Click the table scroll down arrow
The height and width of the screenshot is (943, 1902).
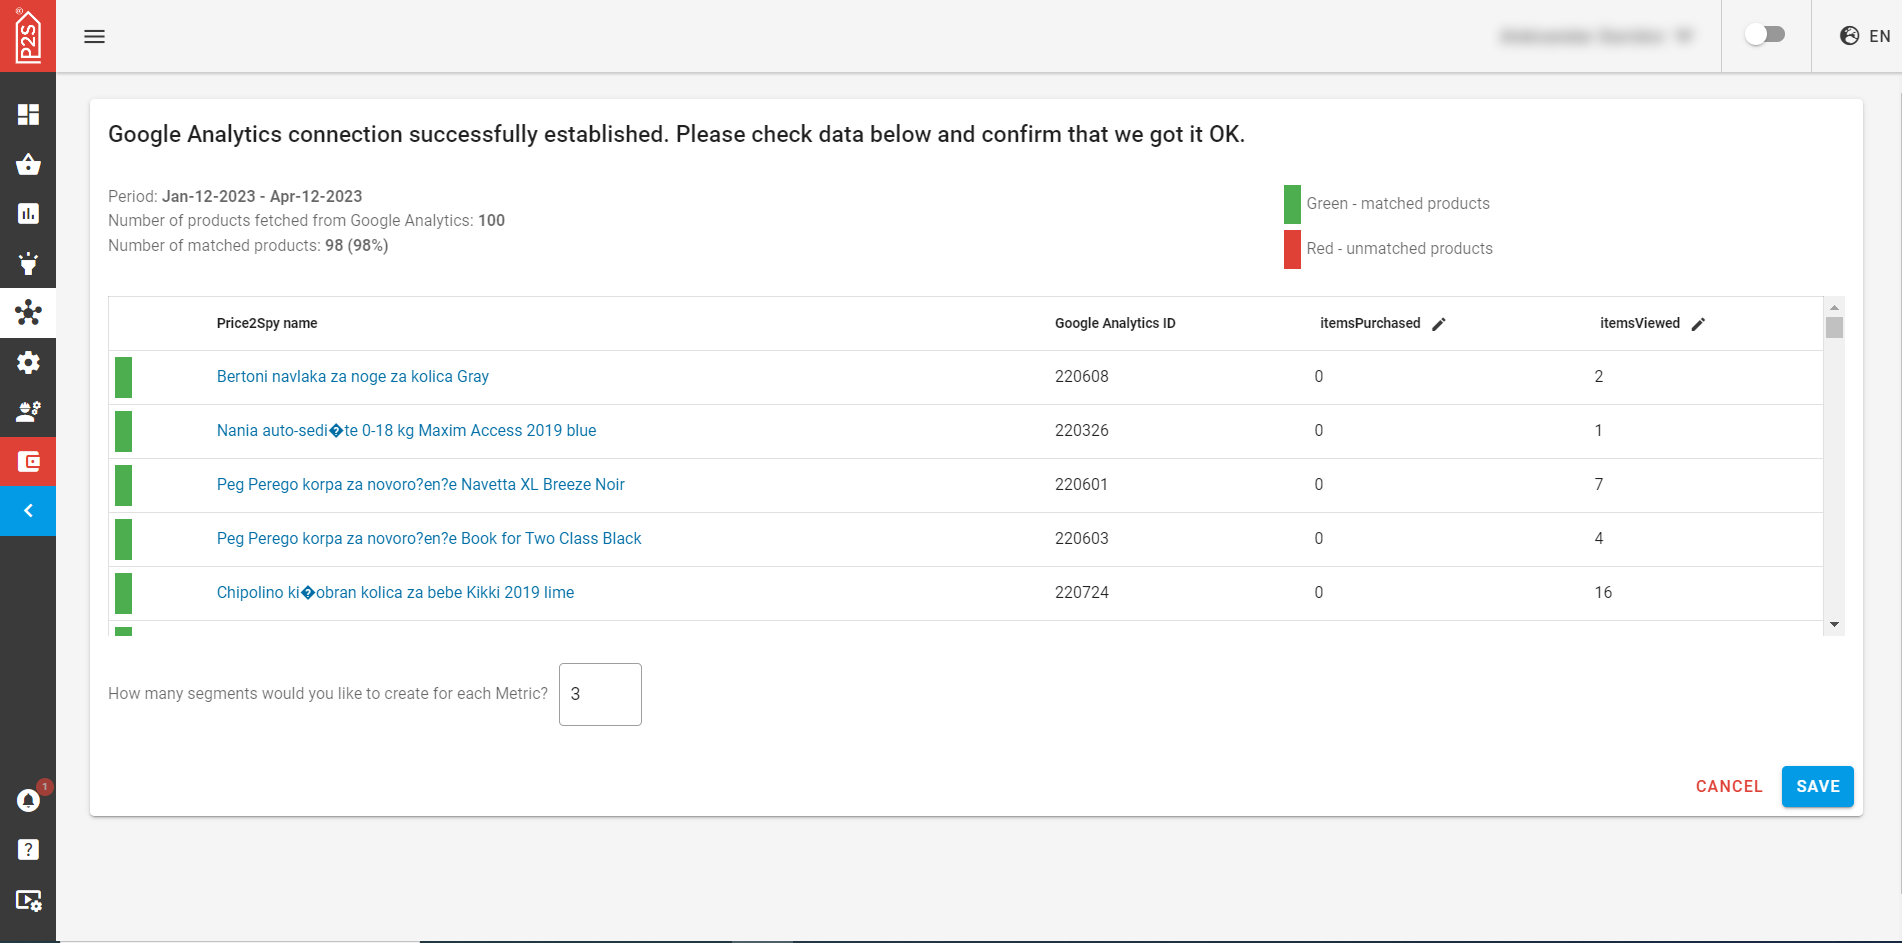point(1834,624)
